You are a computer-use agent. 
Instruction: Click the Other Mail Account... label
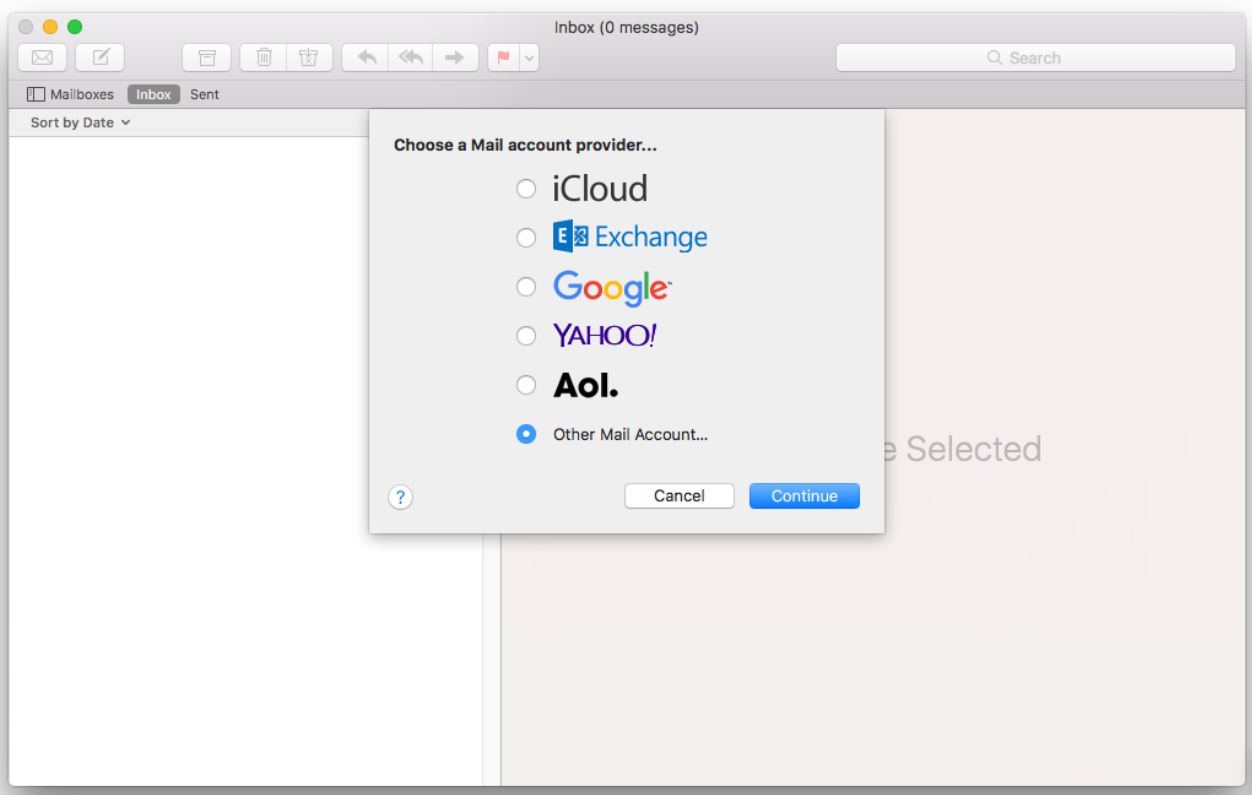pyautogui.click(x=630, y=435)
